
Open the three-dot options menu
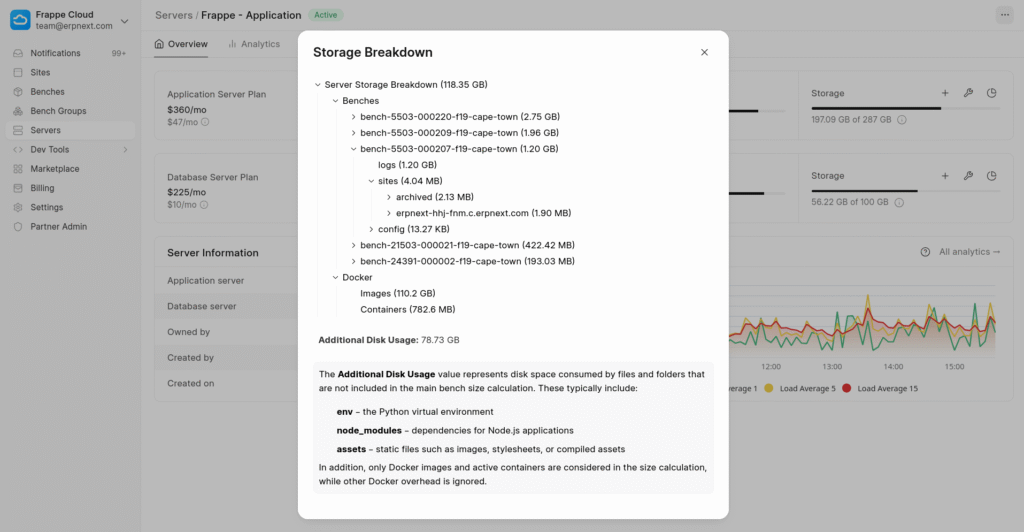click(x=1003, y=15)
